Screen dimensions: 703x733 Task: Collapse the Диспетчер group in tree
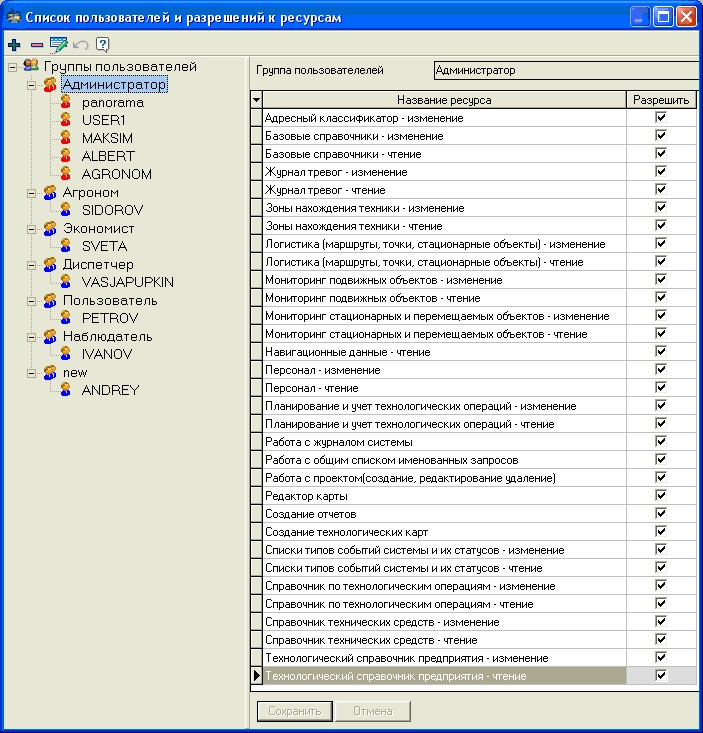31,265
